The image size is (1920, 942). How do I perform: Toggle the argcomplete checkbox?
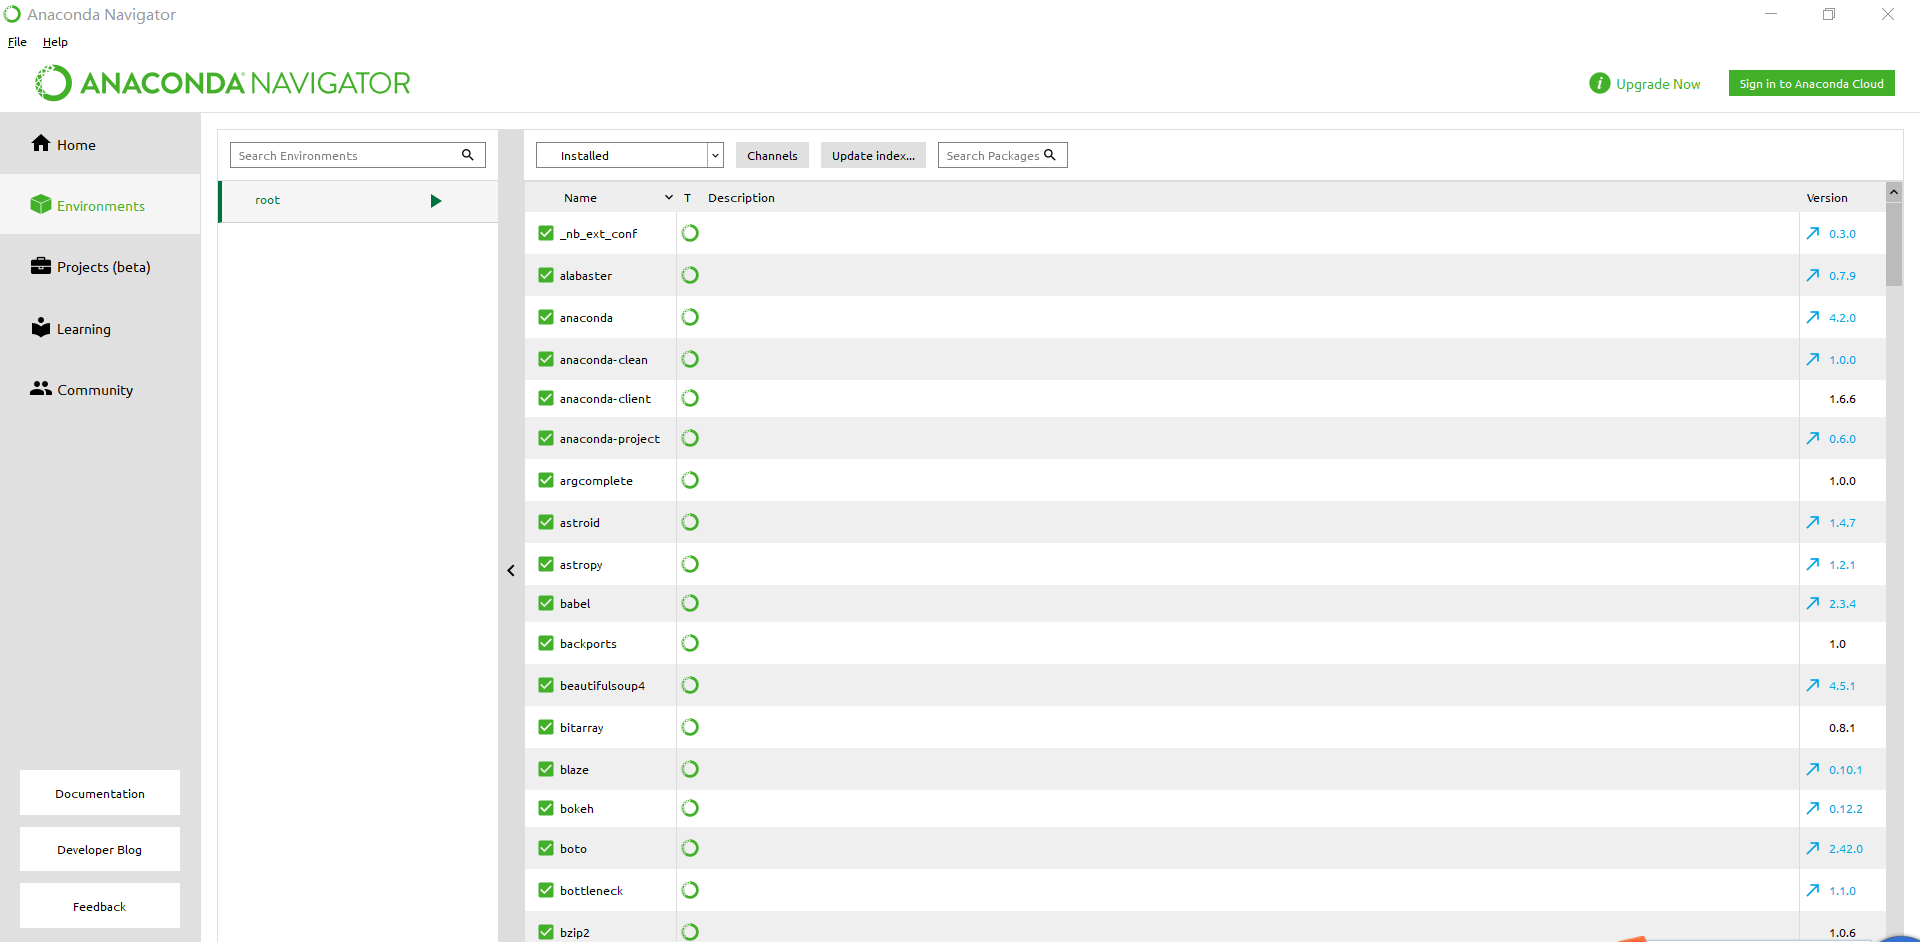tap(546, 480)
